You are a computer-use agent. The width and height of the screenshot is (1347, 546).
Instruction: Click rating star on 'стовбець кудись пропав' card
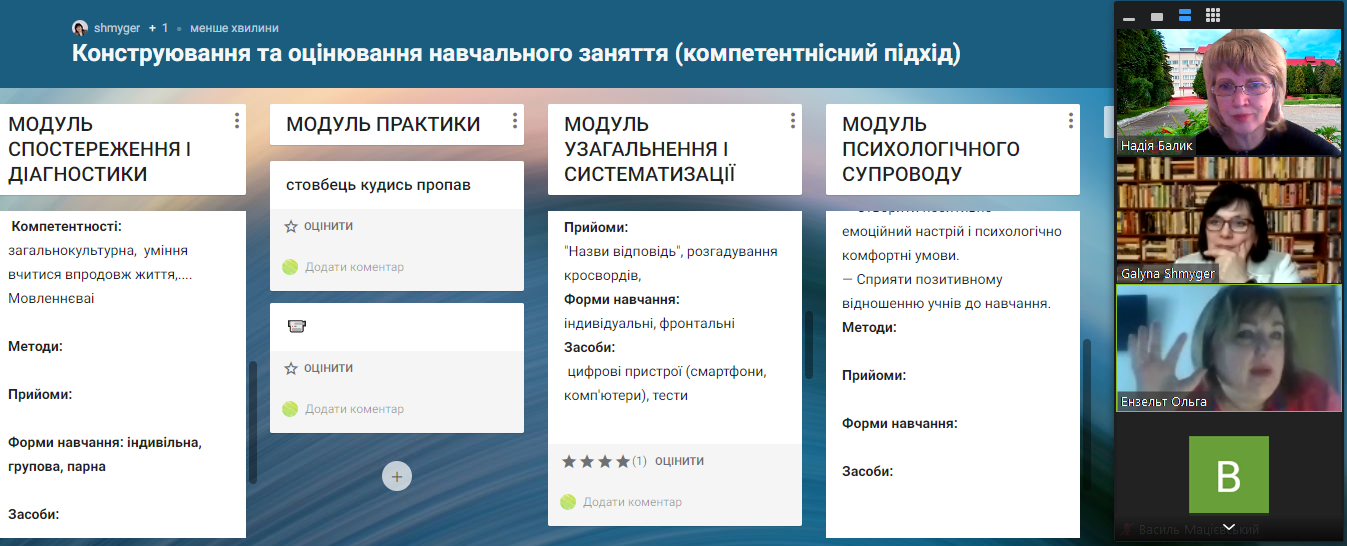pos(291,227)
